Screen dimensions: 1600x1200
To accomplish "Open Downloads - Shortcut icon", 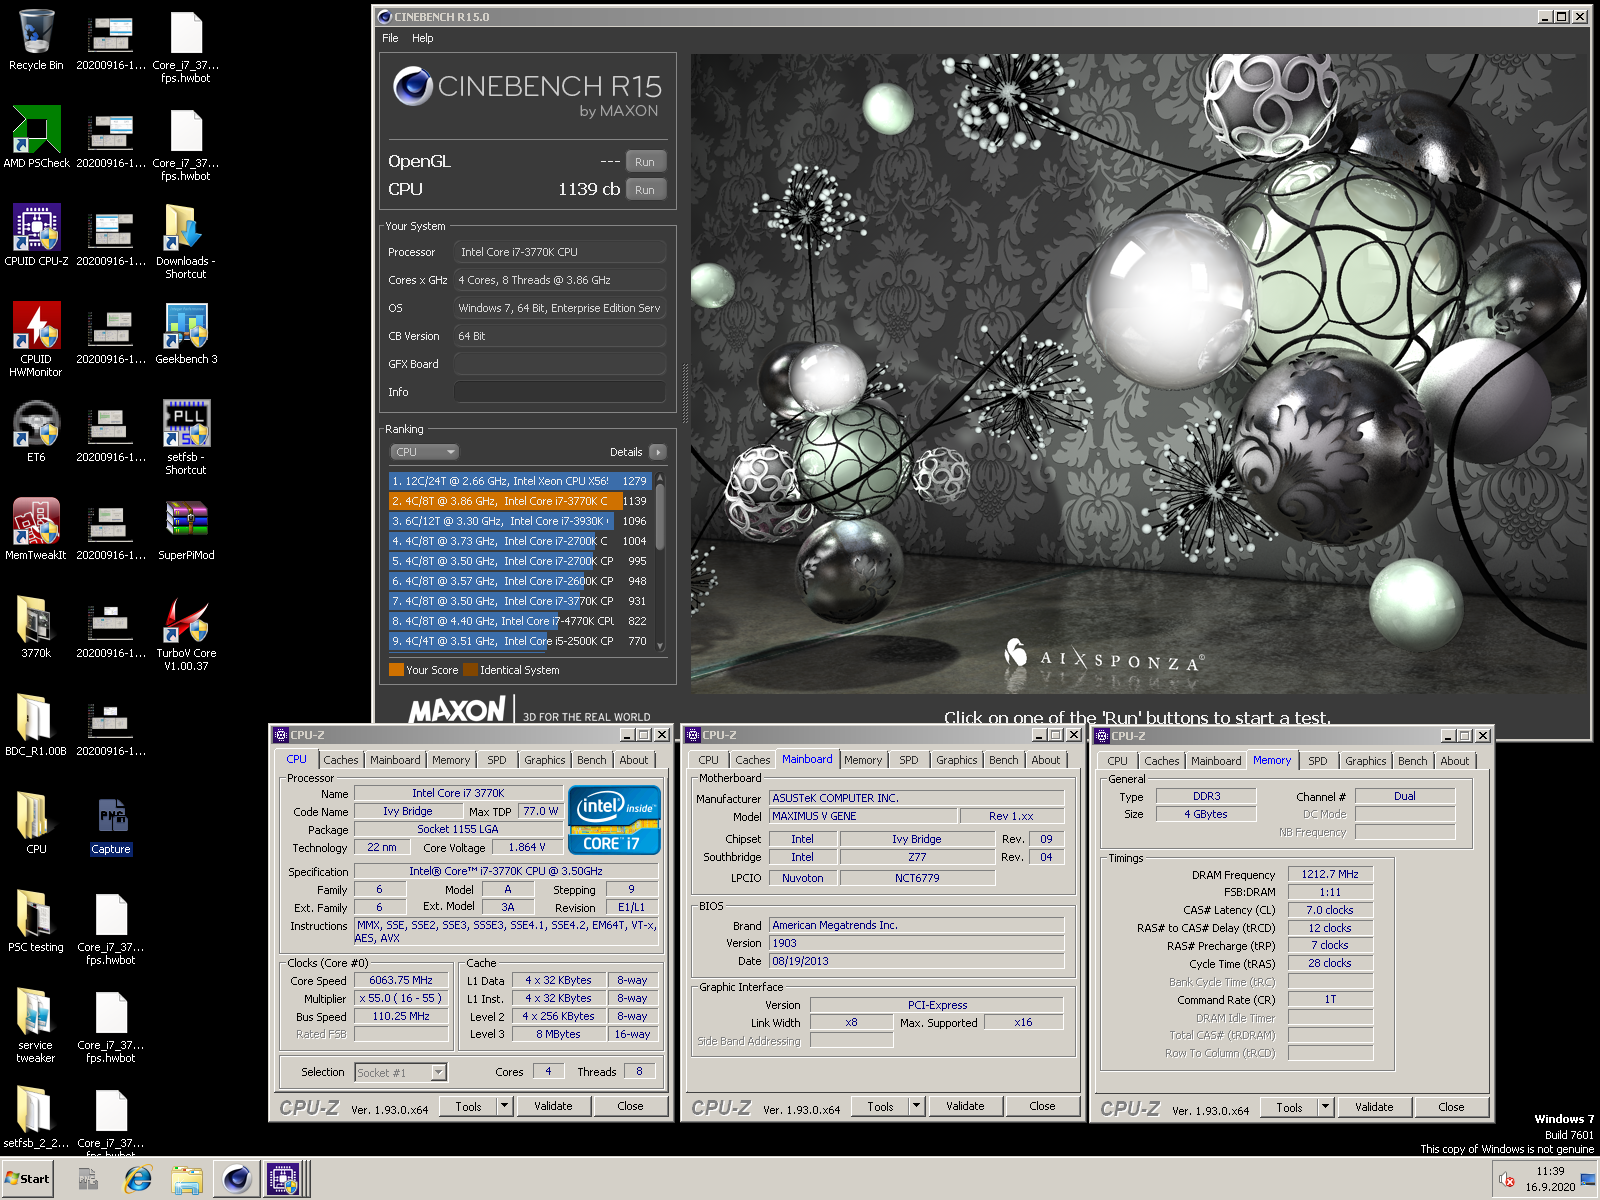I will [x=186, y=241].
